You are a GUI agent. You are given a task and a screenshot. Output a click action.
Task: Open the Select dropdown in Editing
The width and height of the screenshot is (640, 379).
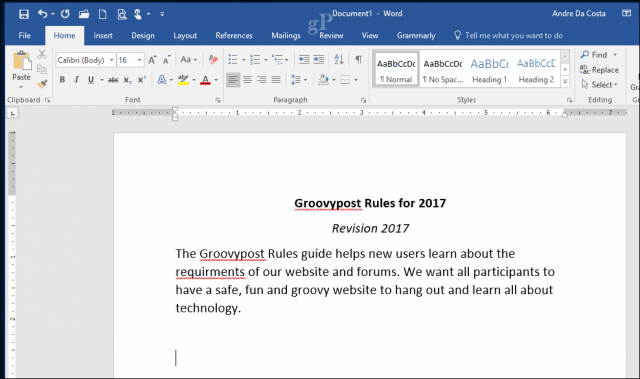point(600,84)
